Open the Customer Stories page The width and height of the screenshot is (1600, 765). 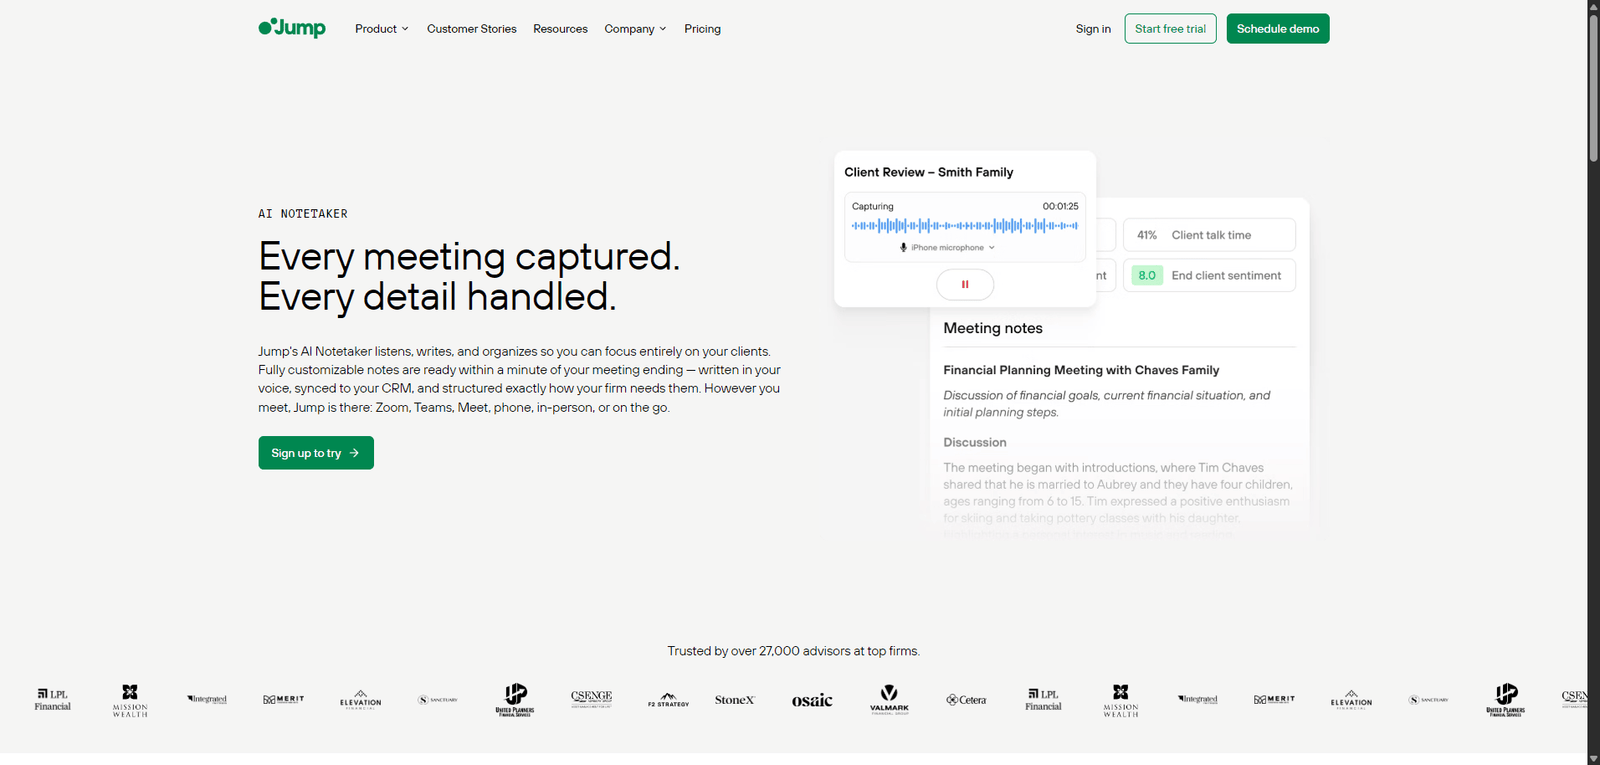[x=472, y=29]
